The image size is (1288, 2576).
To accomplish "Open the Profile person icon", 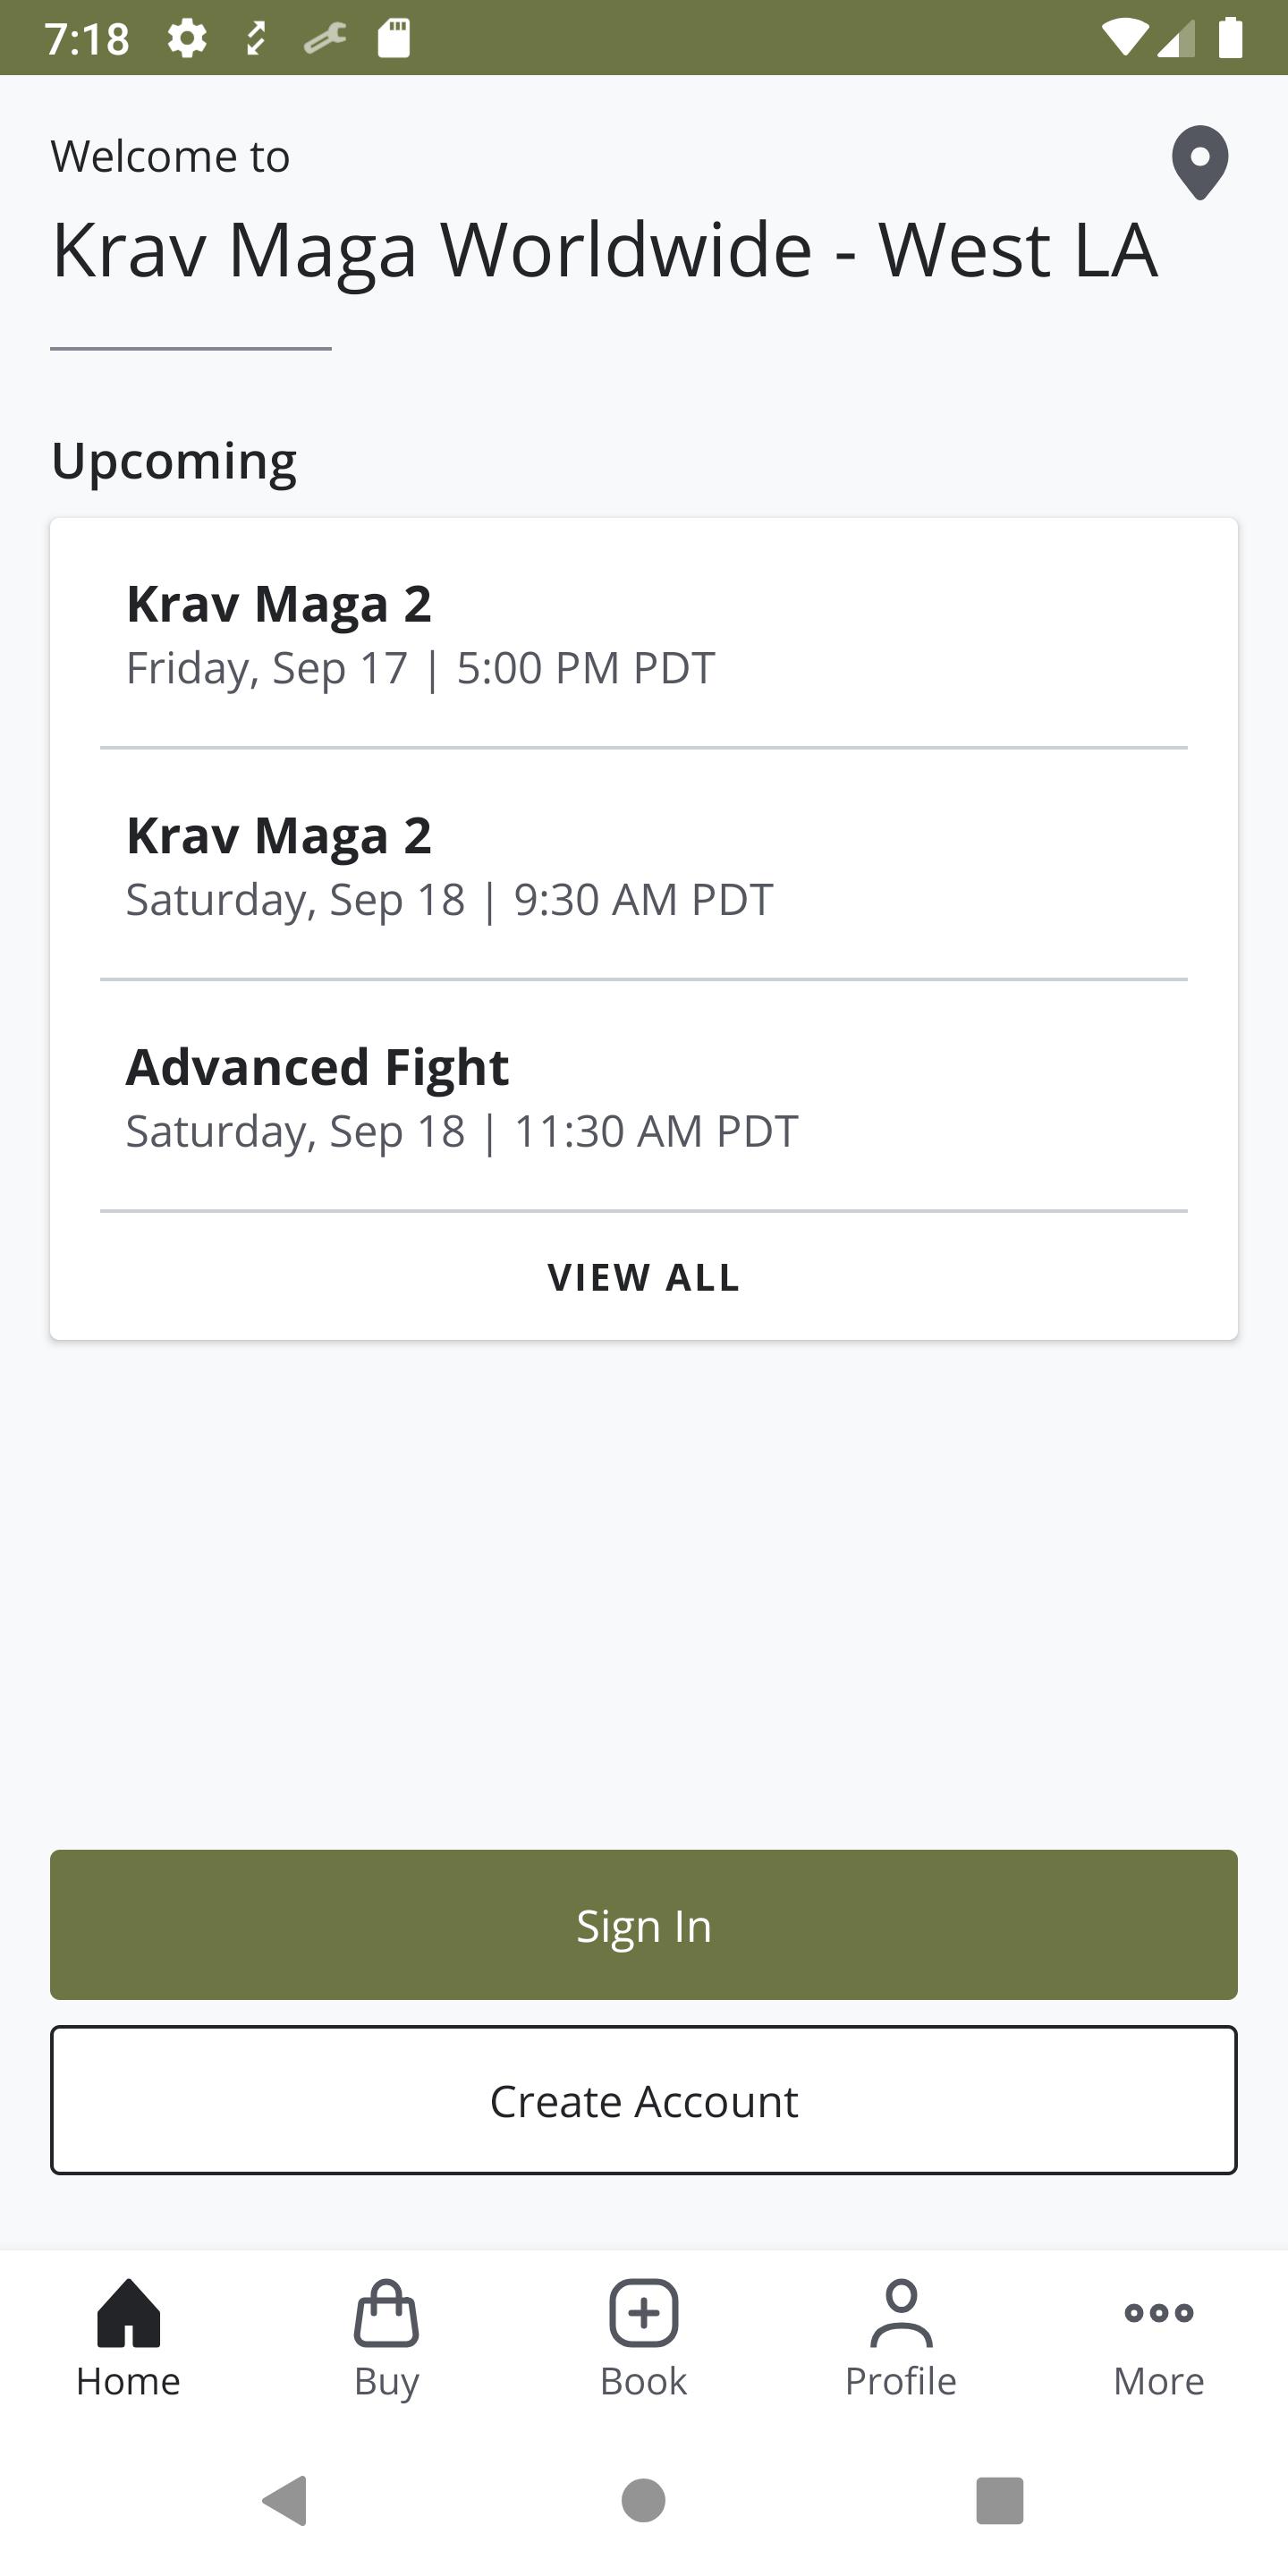I will [x=901, y=2313].
